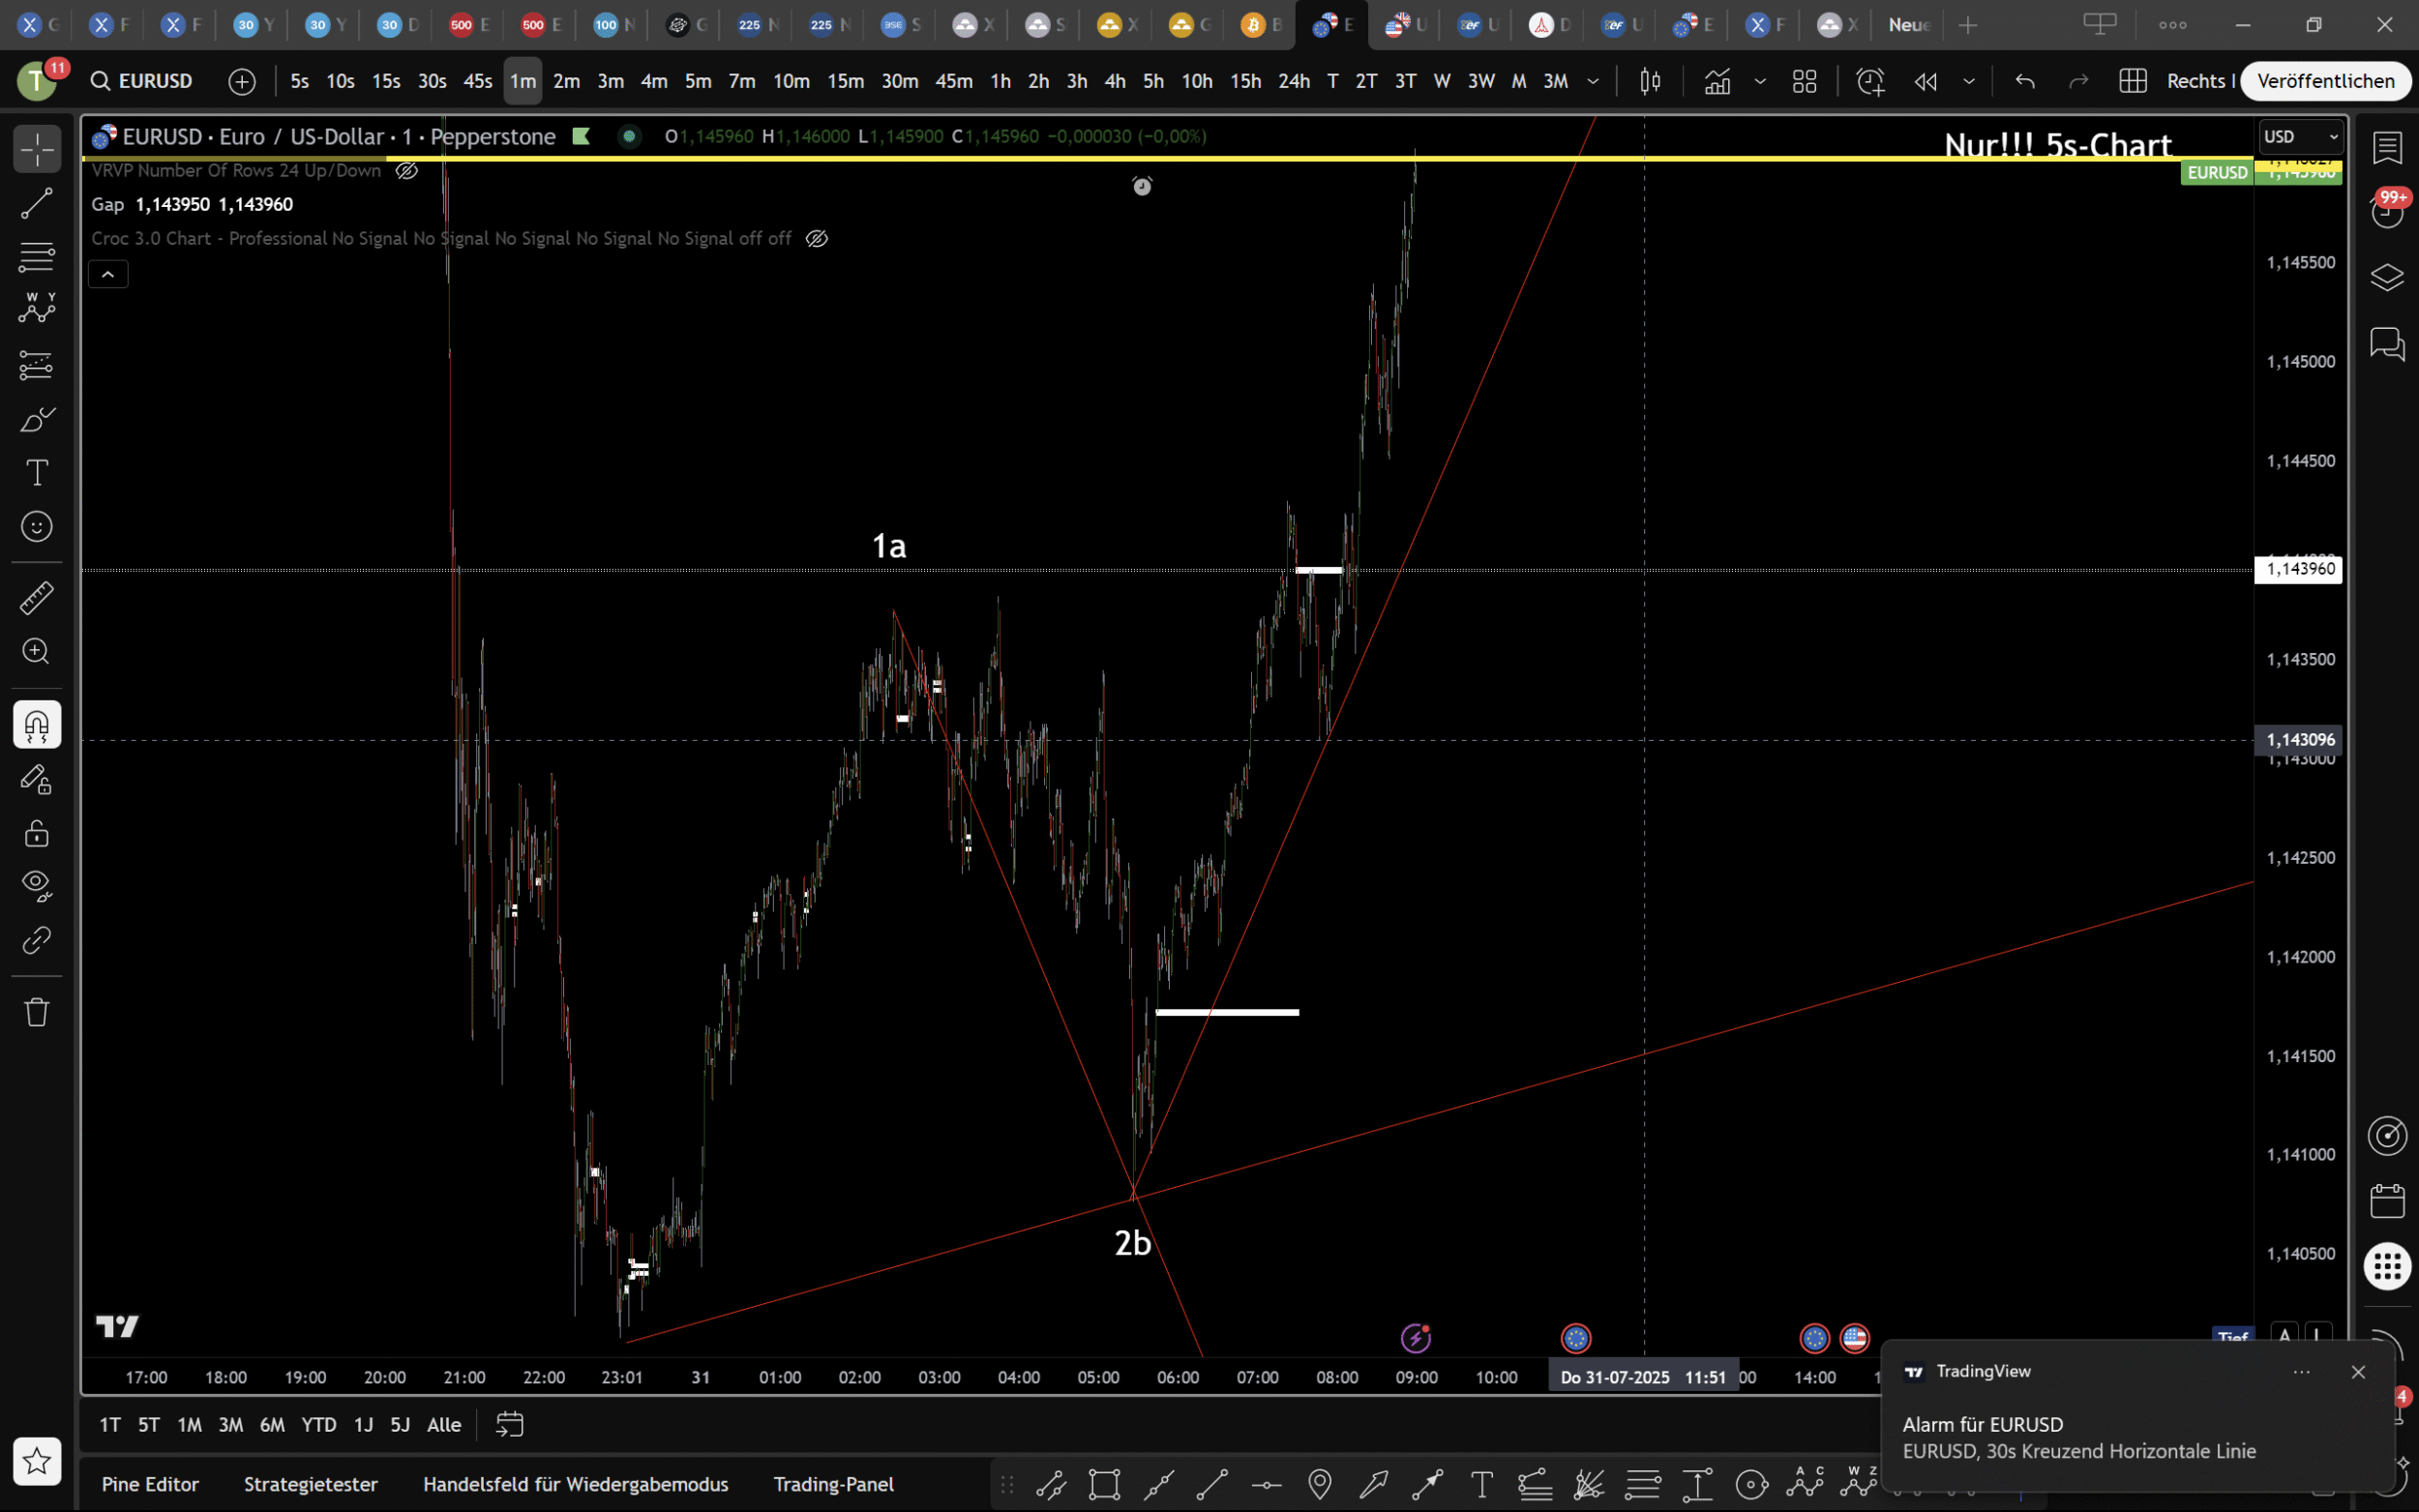Select the 5m timeframe button

tap(697, 81)
